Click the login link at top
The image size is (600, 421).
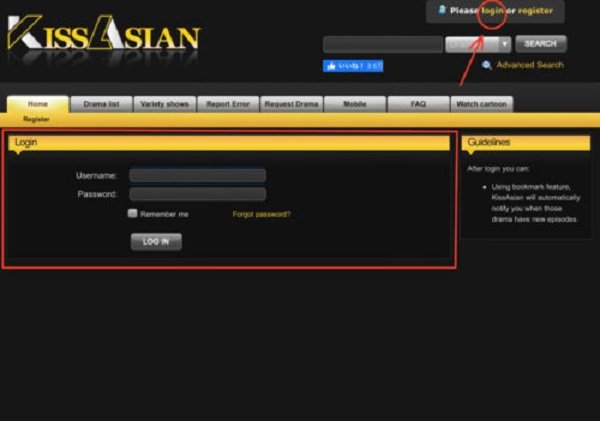click(492, 11)
